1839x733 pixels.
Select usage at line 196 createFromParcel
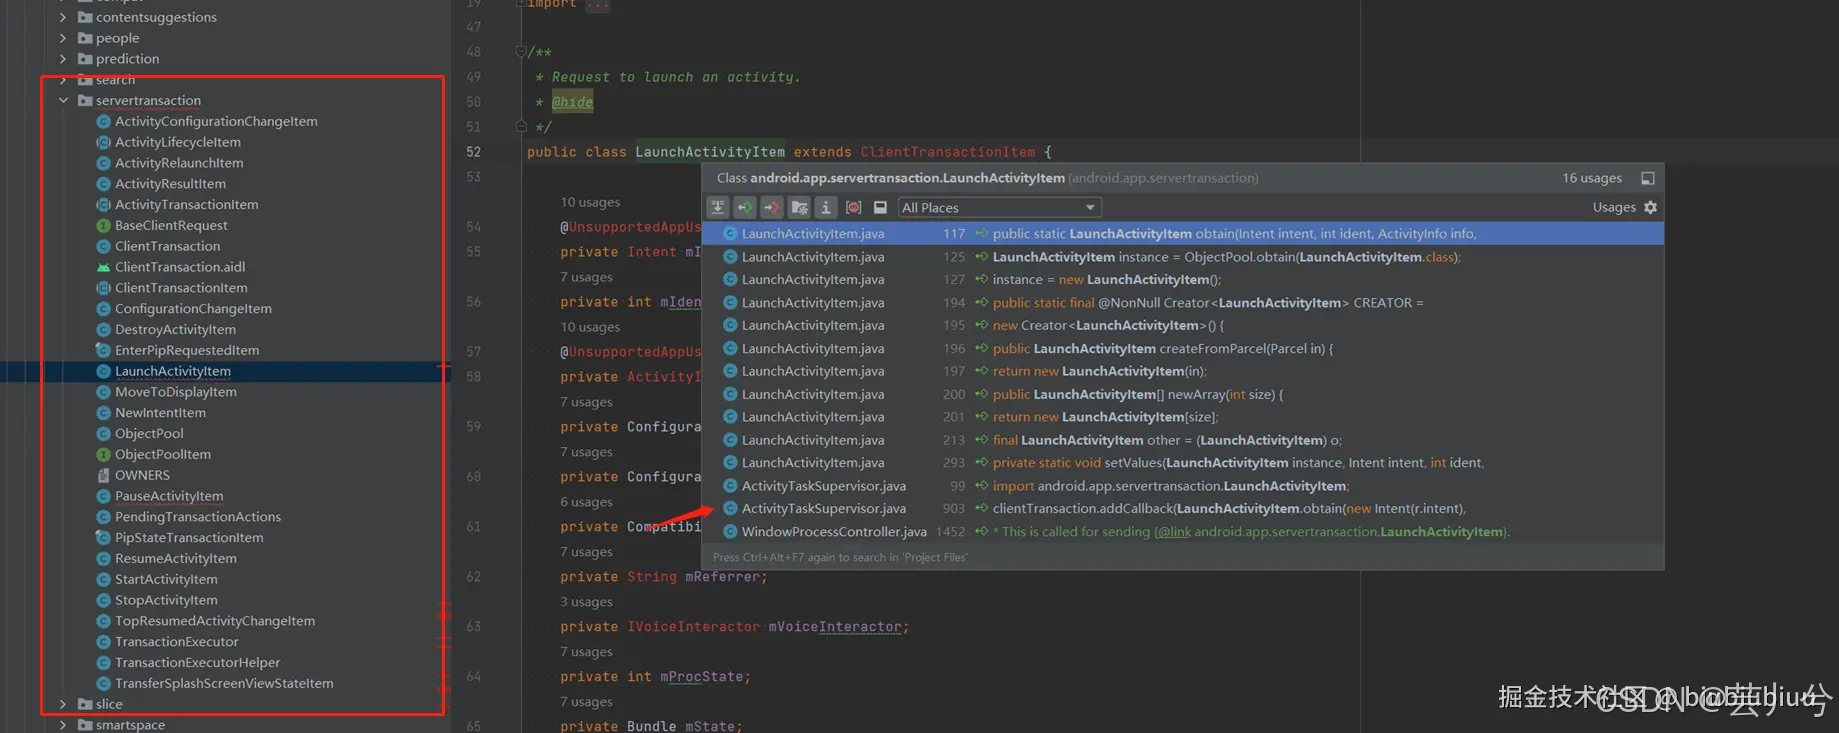tap(1183, 349)
